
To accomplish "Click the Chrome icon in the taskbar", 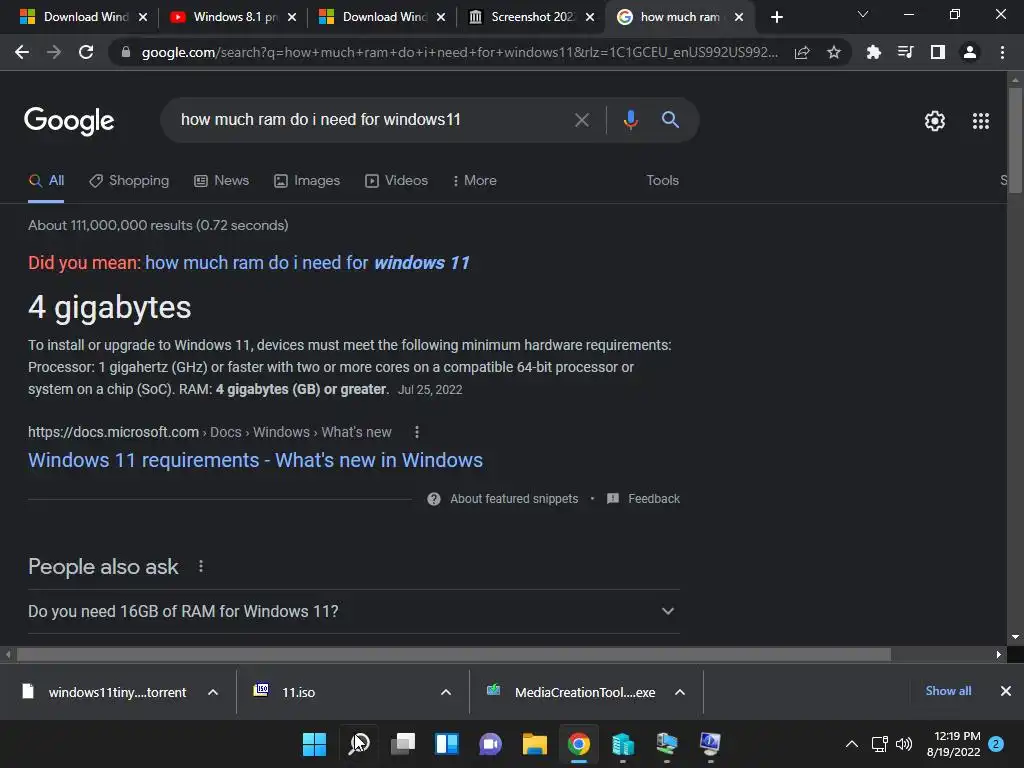I will [x=579, y=744].
